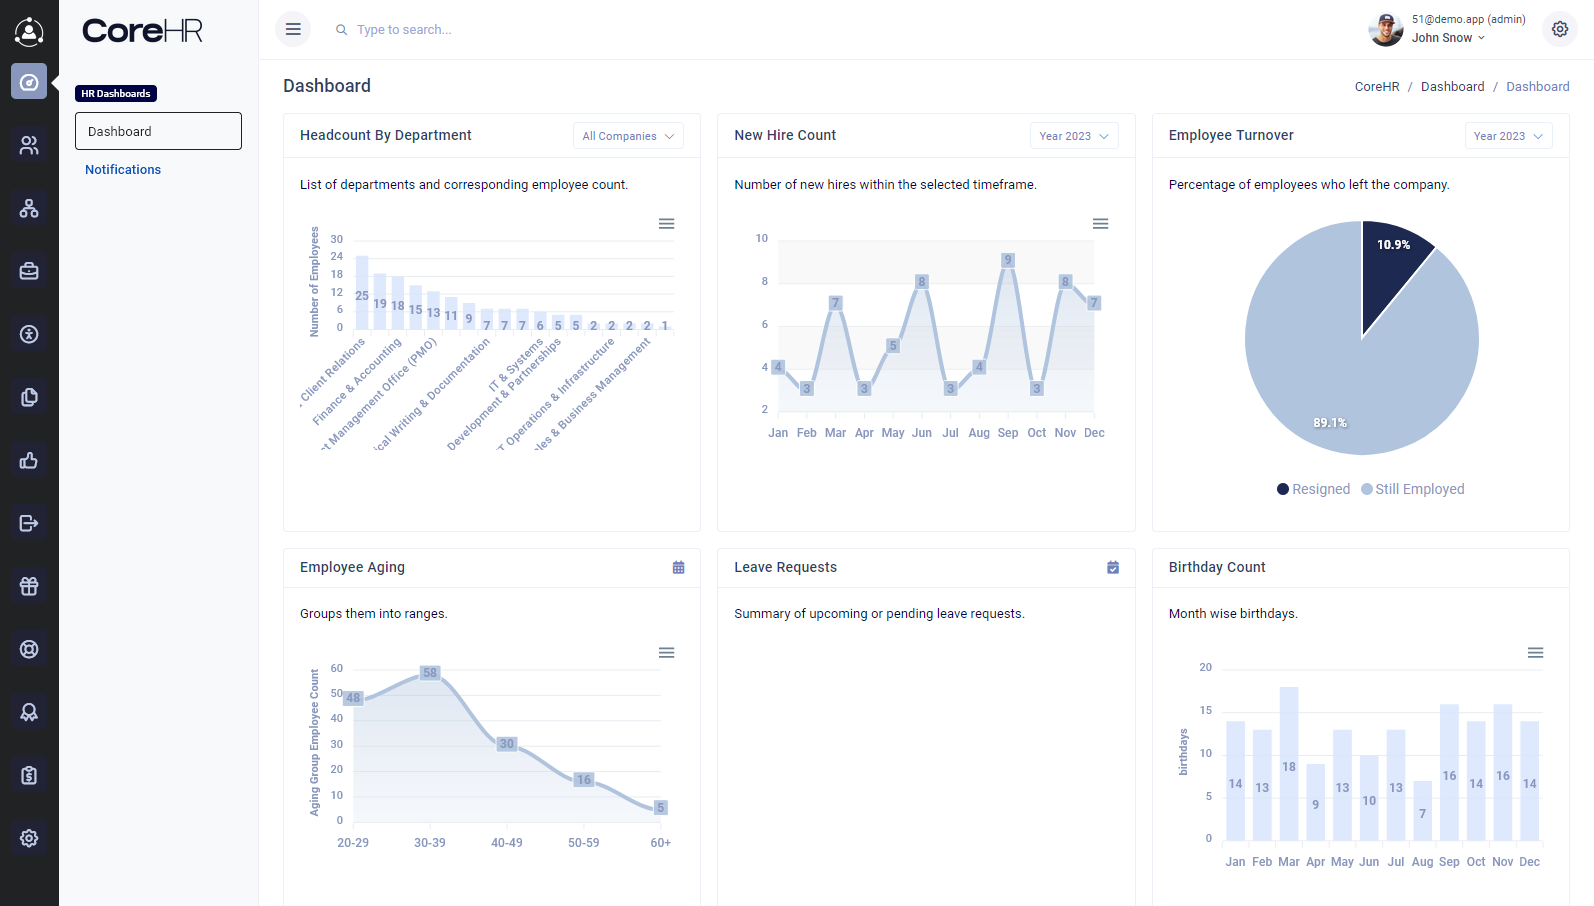Viewport: 1594px width, 906px height.
Task: Click the organization hierarchy sidebar icon
Action: [29, 208]
